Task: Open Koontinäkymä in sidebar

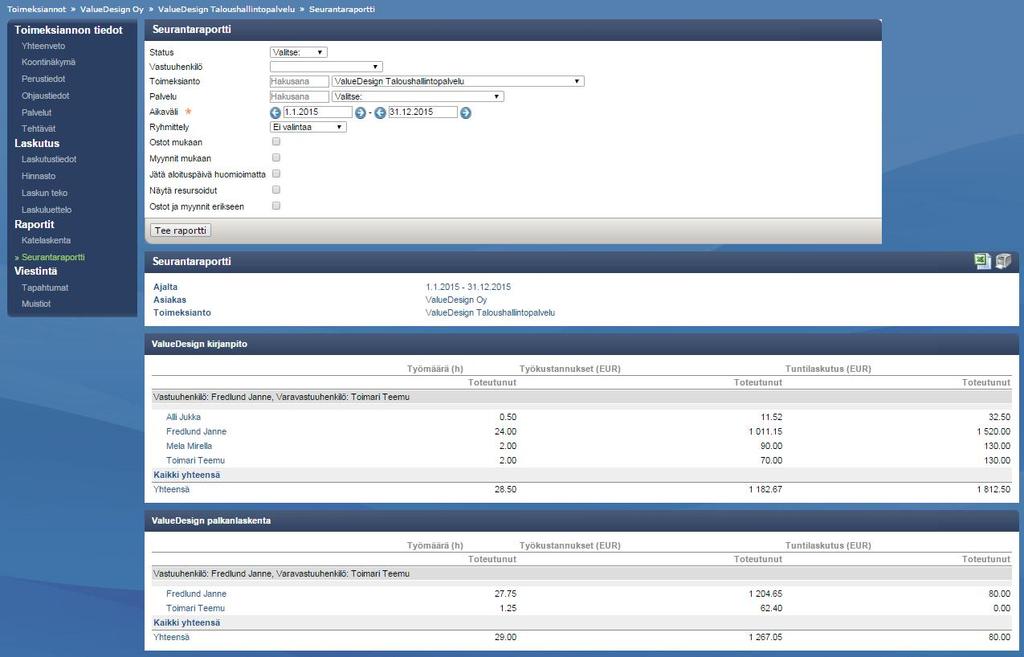Action: (x=48, y=62)
